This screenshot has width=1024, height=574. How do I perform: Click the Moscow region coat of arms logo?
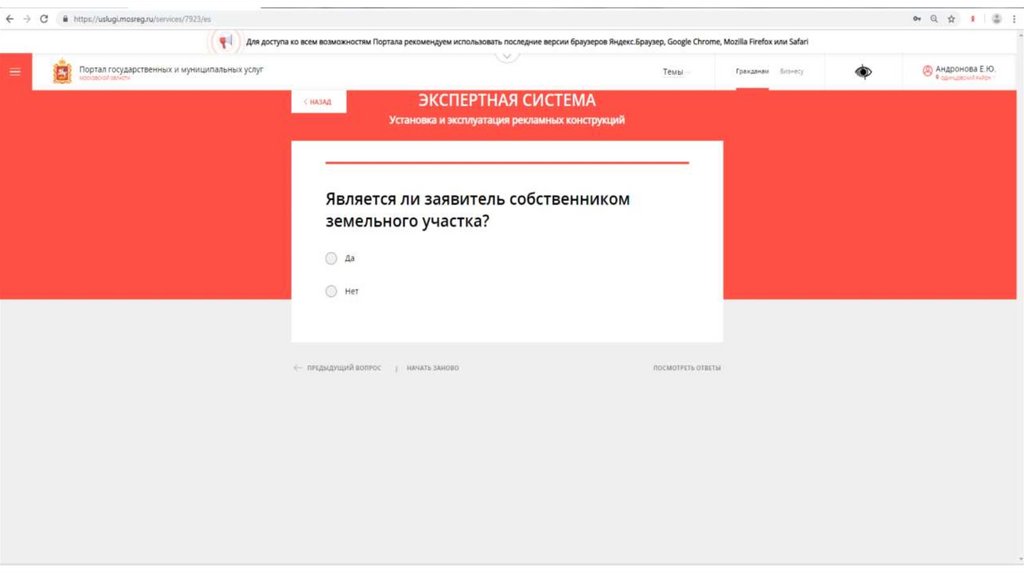[62, 71]
